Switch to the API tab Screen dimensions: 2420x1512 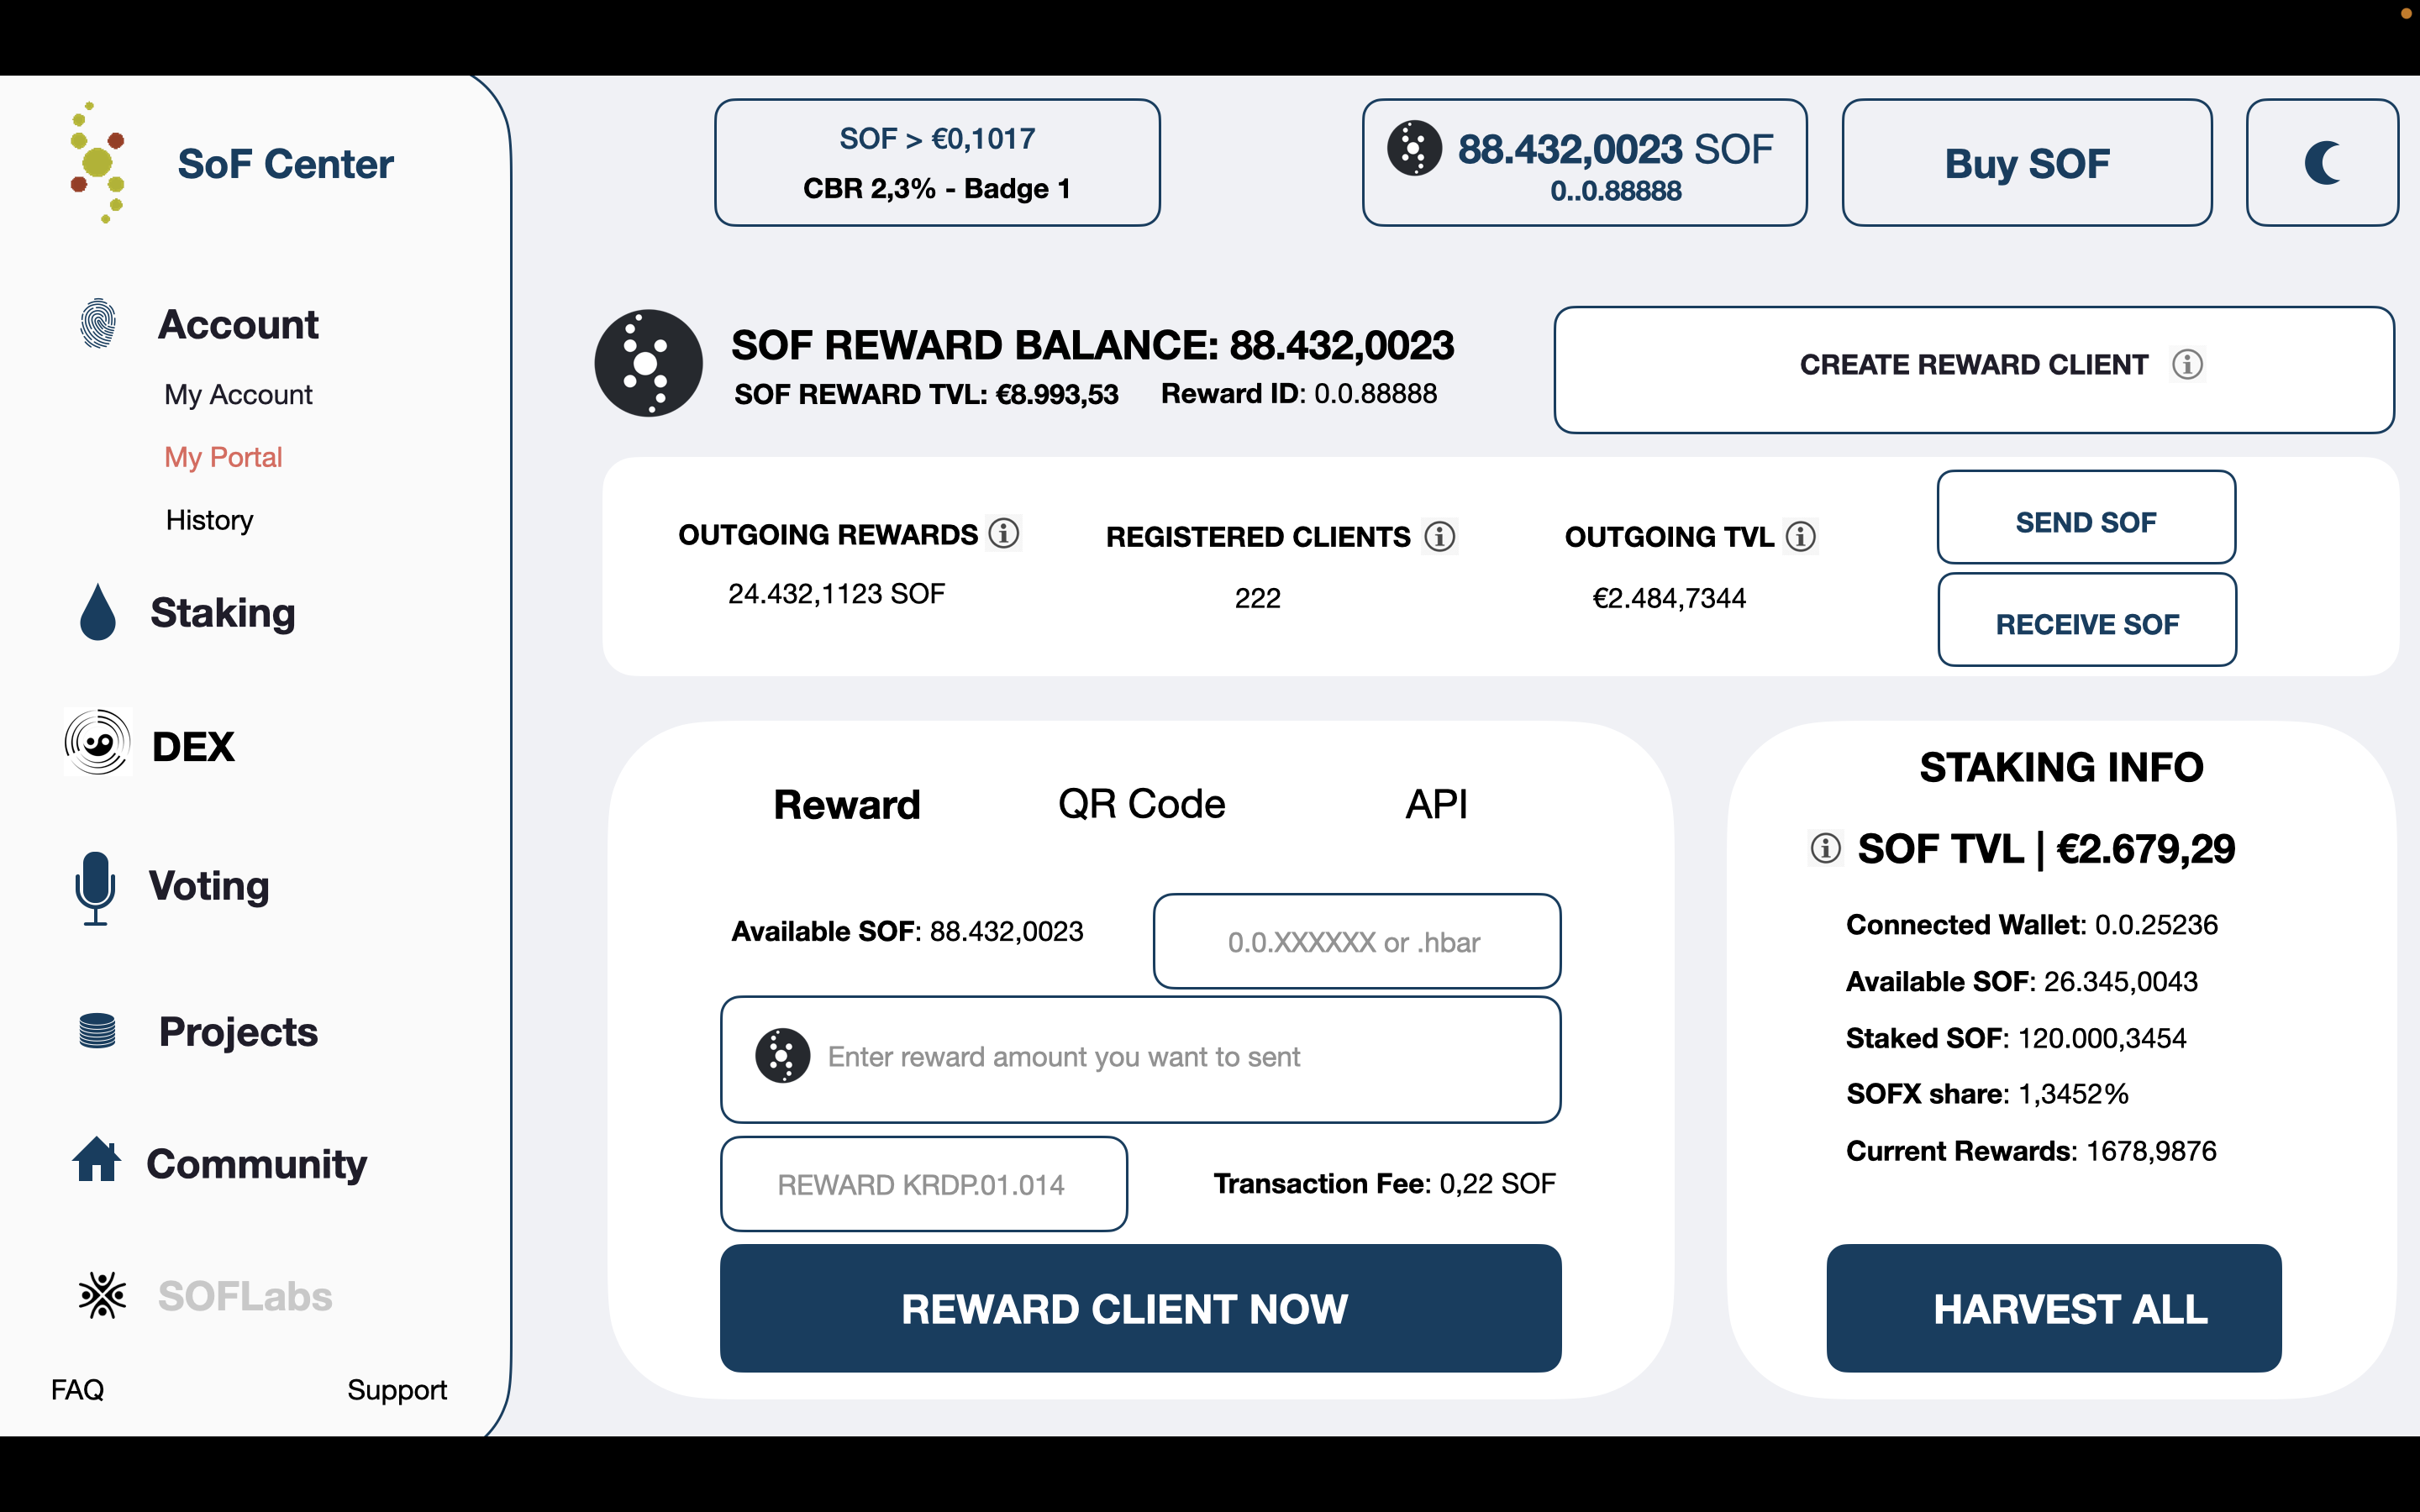point(1436,804)
